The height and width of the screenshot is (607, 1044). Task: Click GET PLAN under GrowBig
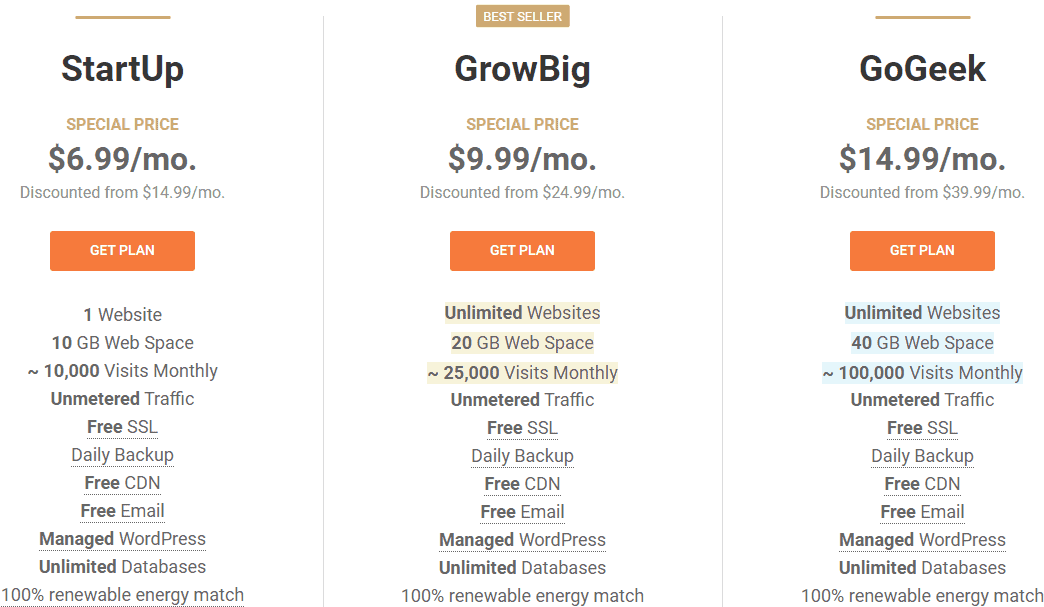[x=522, y=251]
